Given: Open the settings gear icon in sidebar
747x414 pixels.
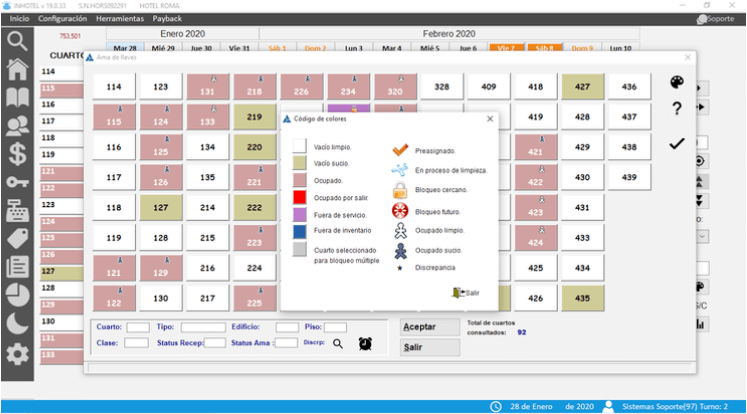Looking at the screenshot, I should 17,355.
